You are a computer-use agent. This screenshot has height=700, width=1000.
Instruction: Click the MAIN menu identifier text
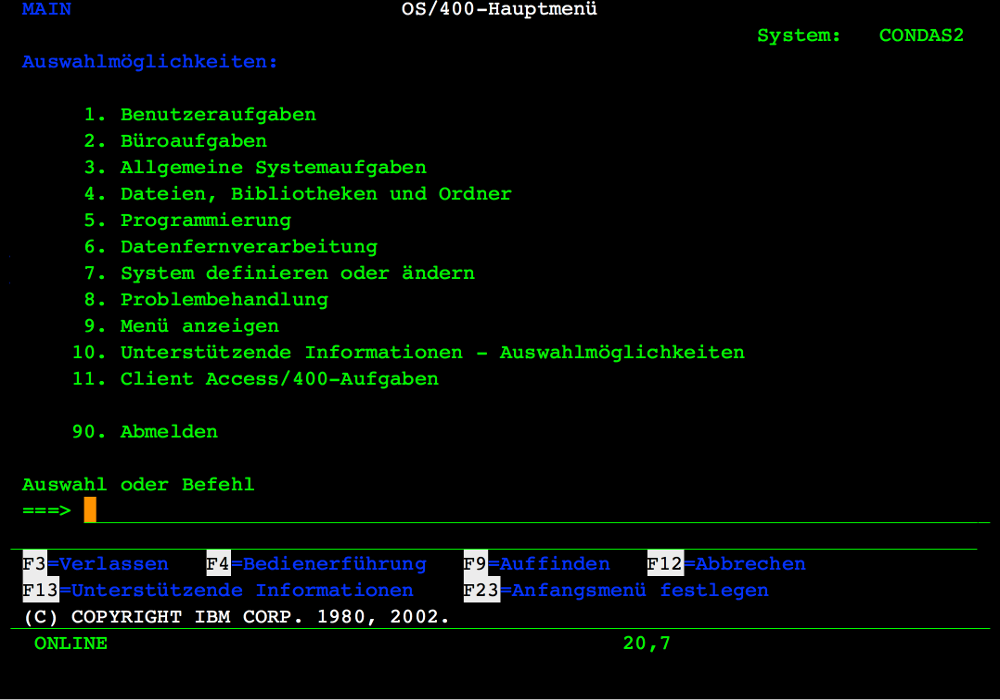pos(47,9)
